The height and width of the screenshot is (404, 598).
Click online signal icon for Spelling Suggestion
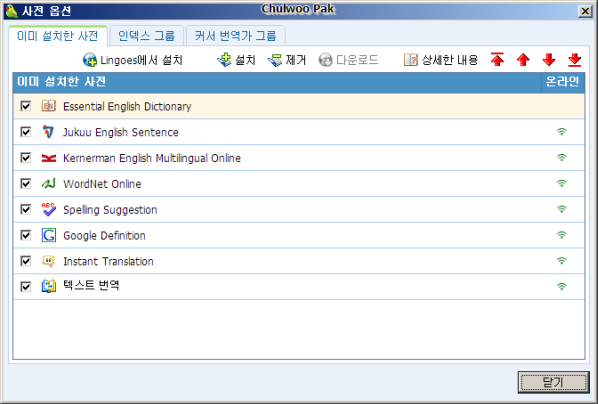(561, 209)
